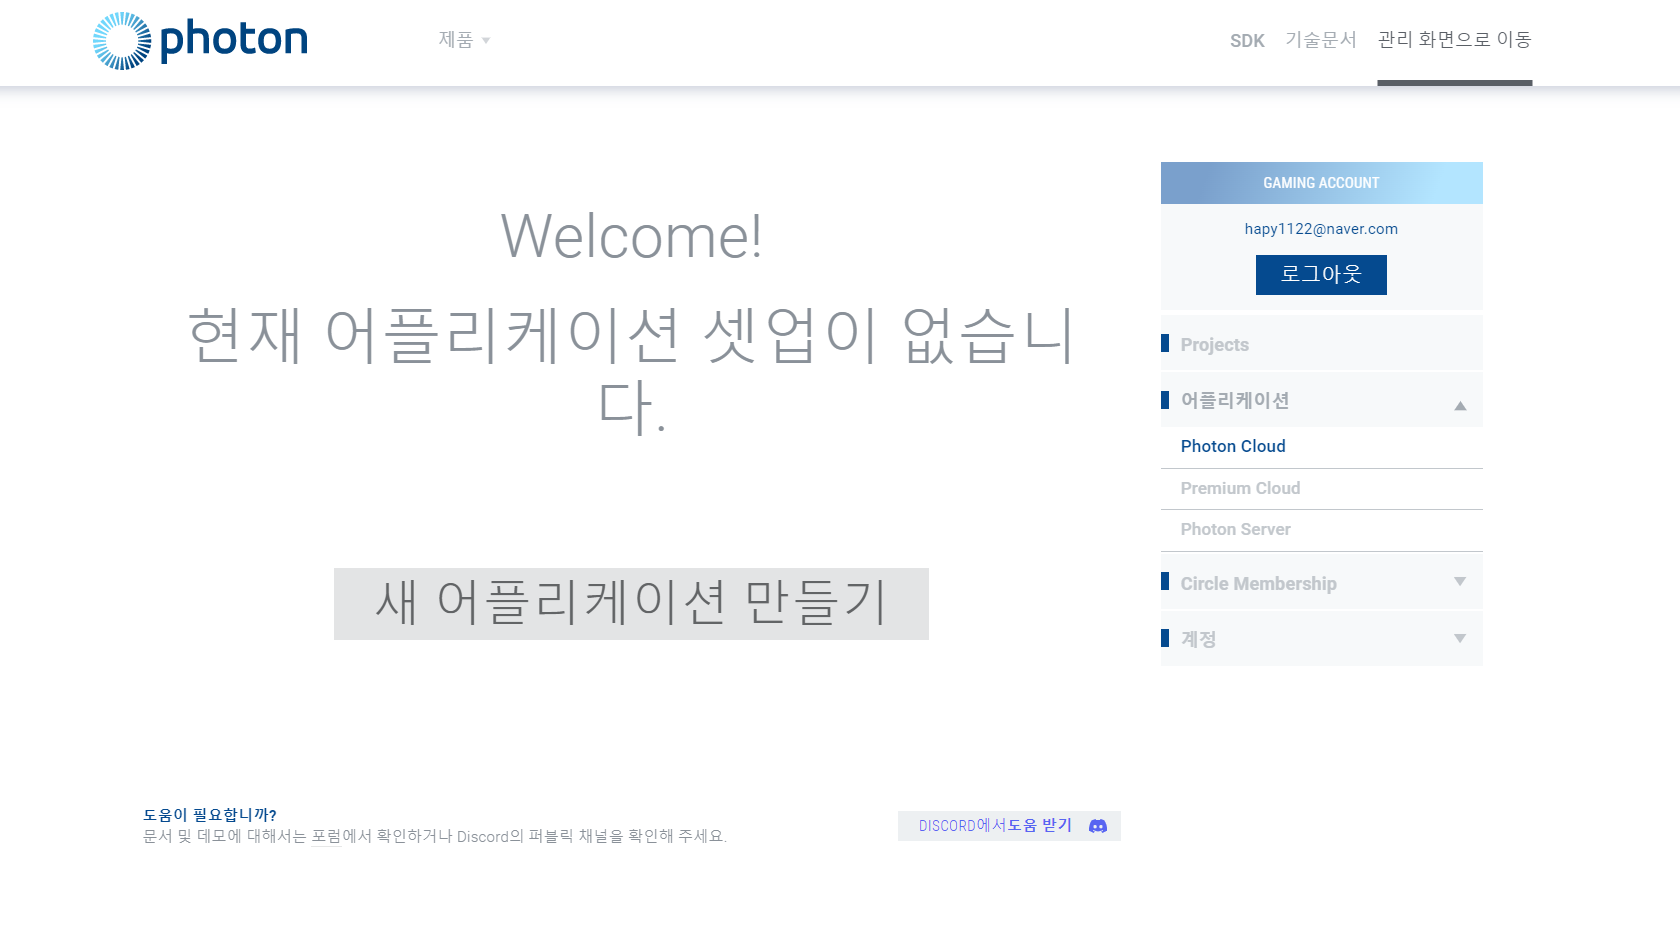The height and width of the screenshot is (928, 1680).
Task: Click the 도움이 필요합니까? heading
Action: click(x=210, y=815)
